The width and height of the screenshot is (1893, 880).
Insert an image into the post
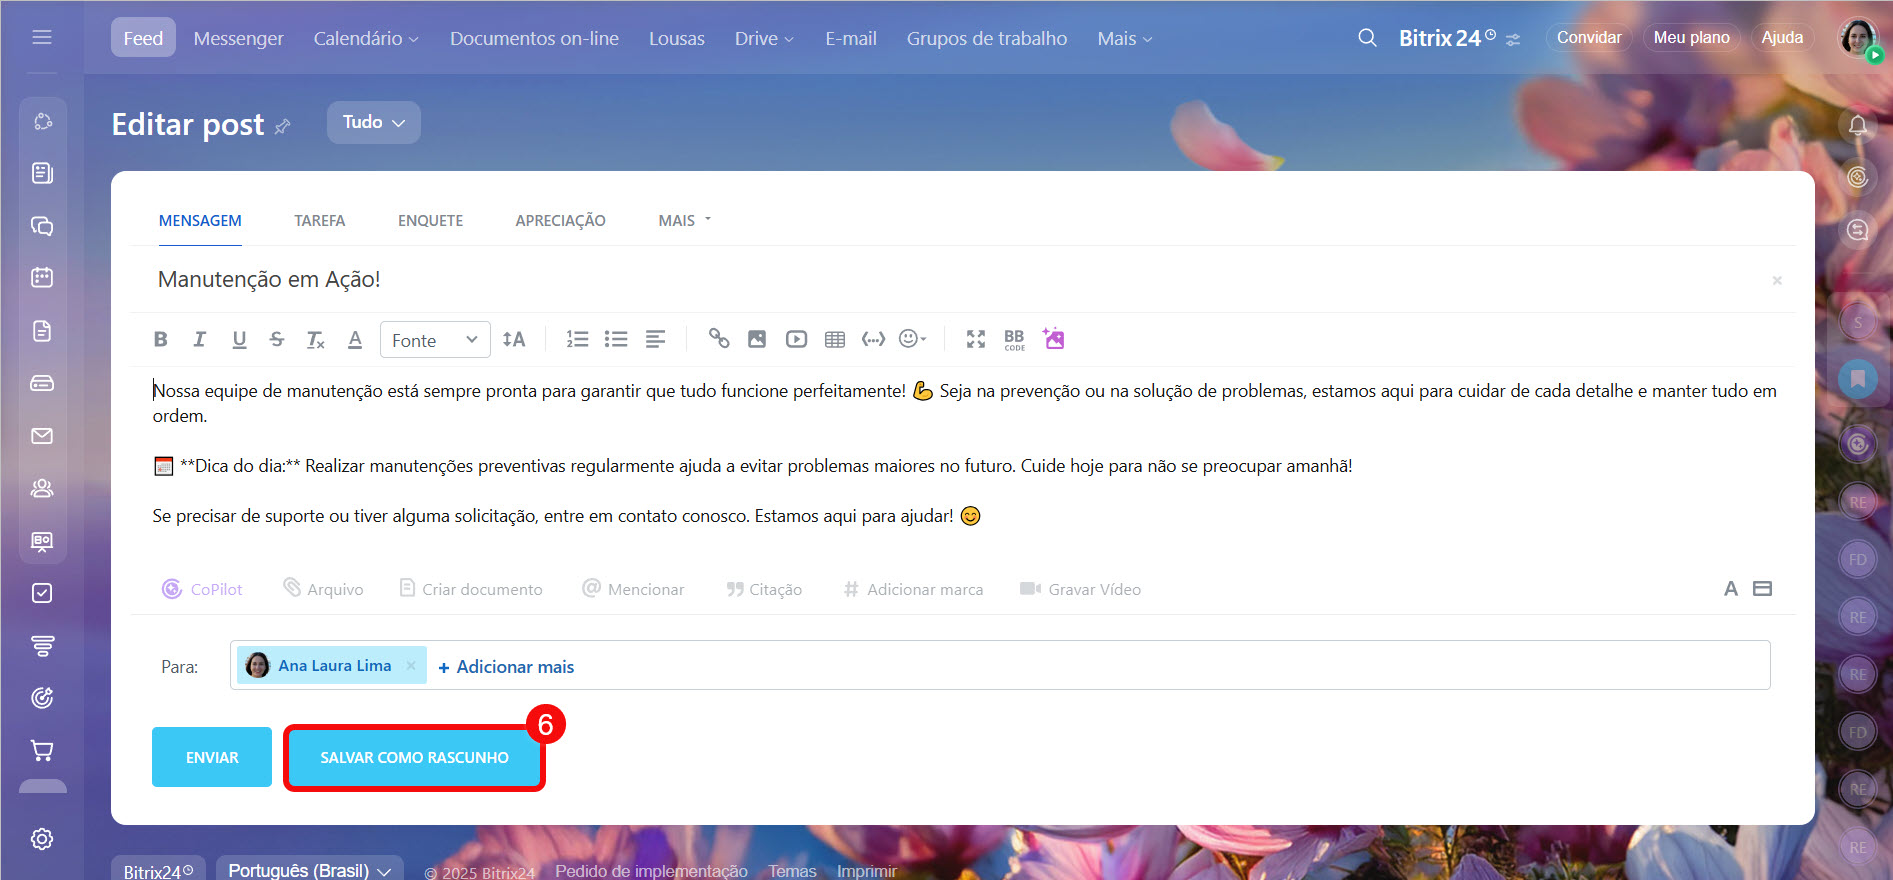point(757,340)
